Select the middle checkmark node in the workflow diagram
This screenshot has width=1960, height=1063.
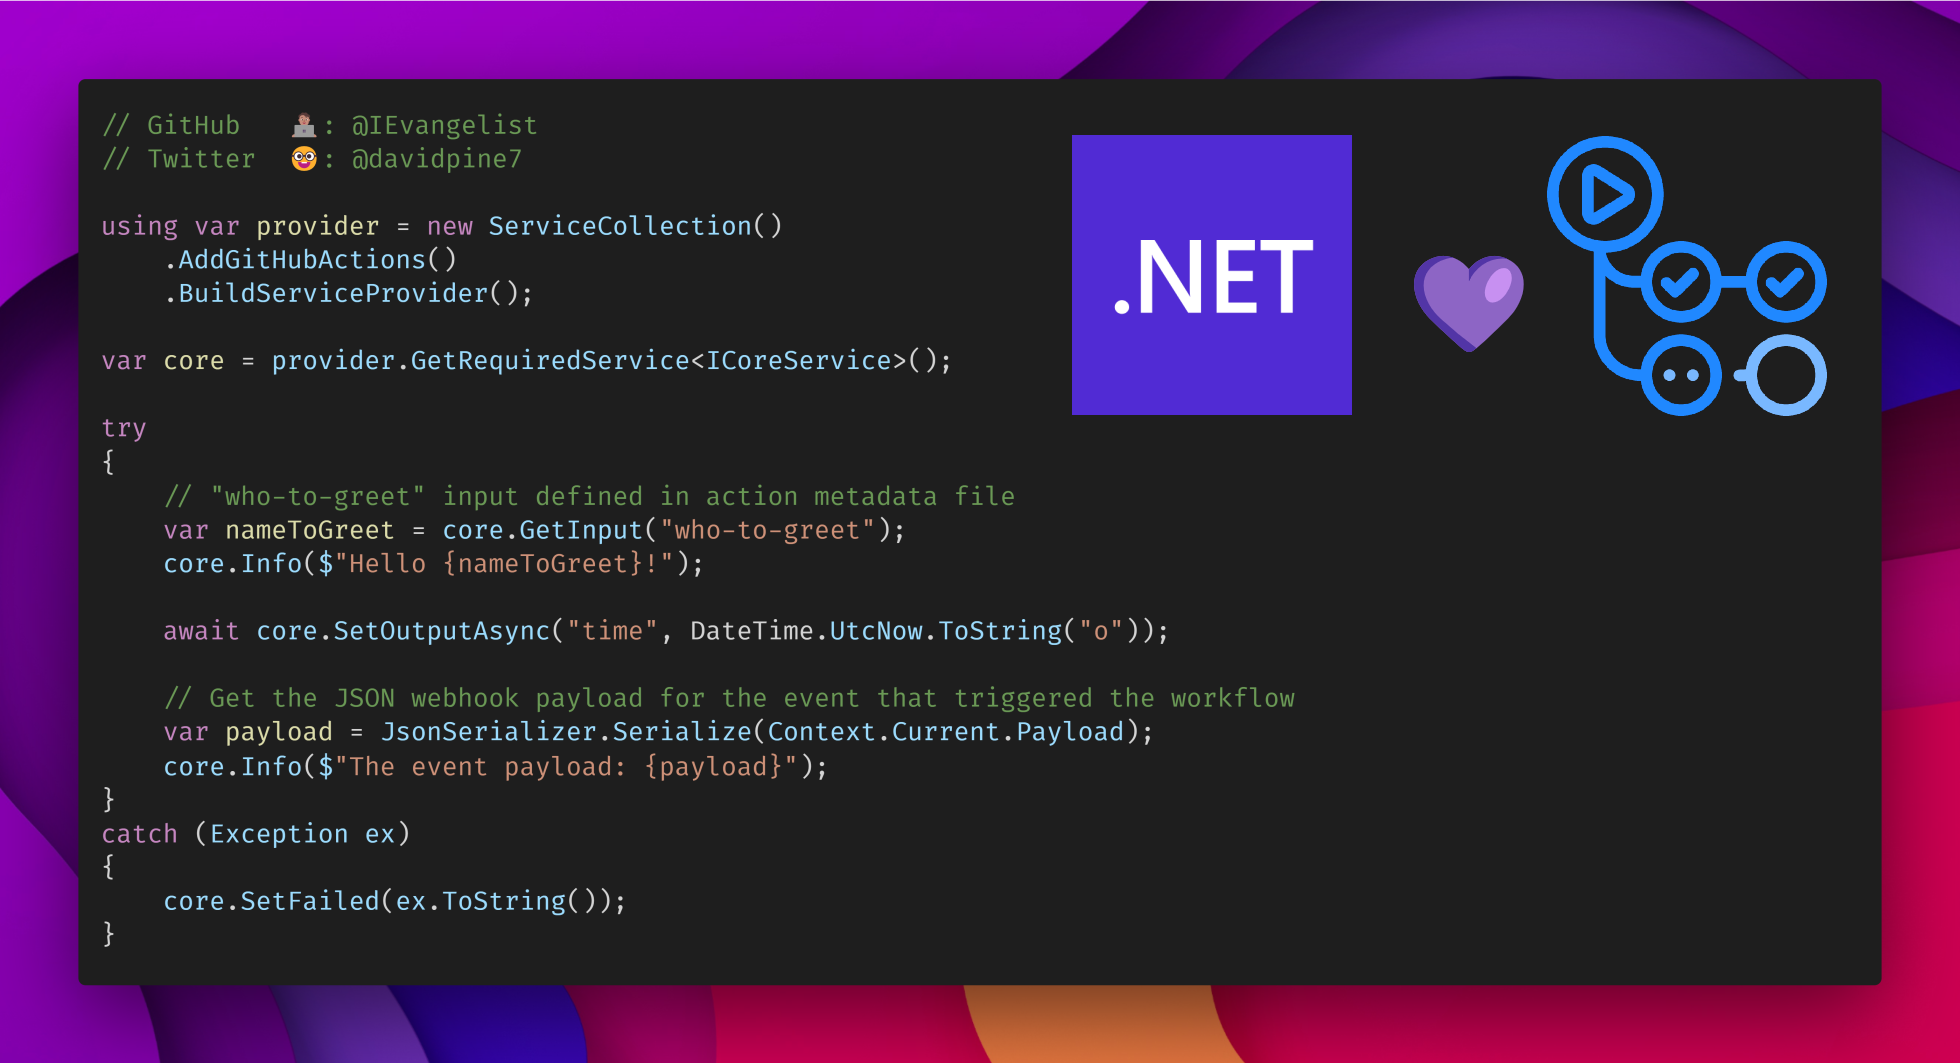[x=1681, y=283]
